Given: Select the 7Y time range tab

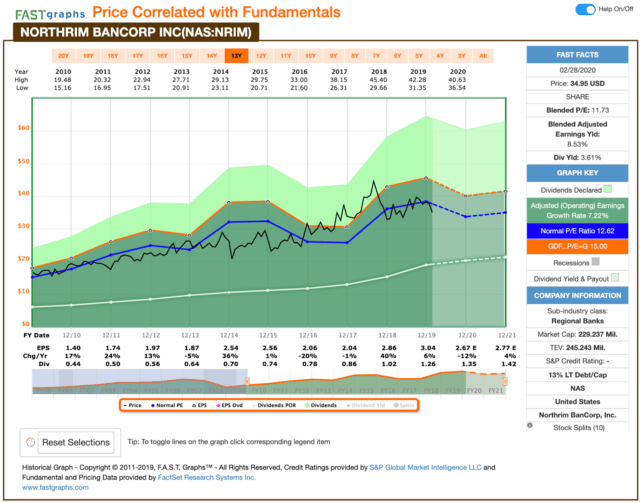Looking at the screenshot, I should [376, 56].
